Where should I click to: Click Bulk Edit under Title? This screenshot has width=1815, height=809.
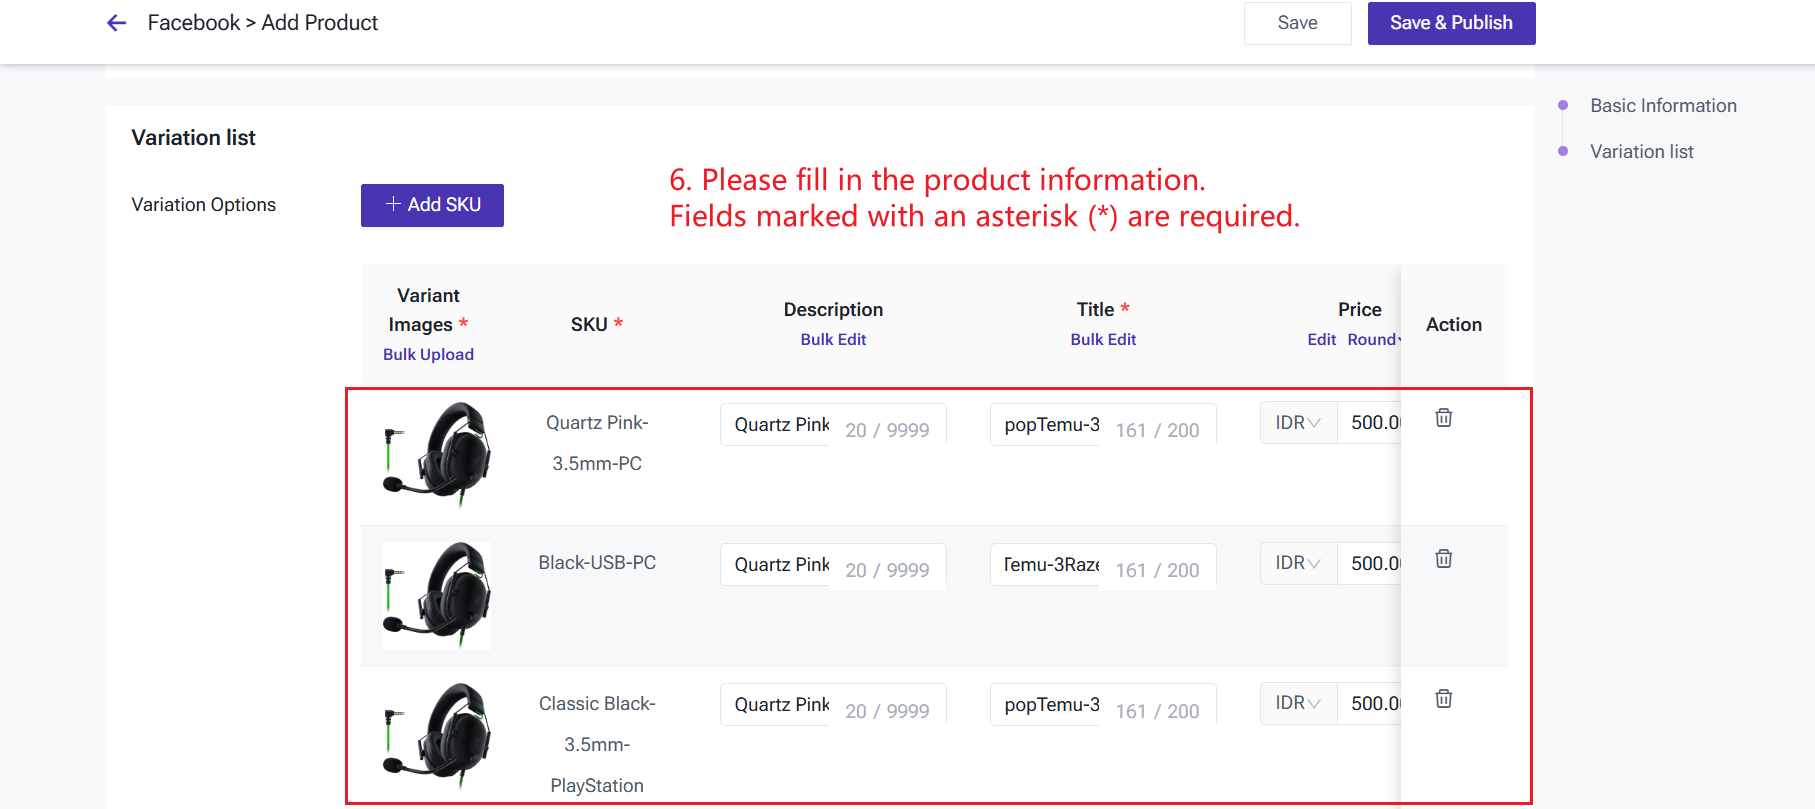click(1103, 340)
